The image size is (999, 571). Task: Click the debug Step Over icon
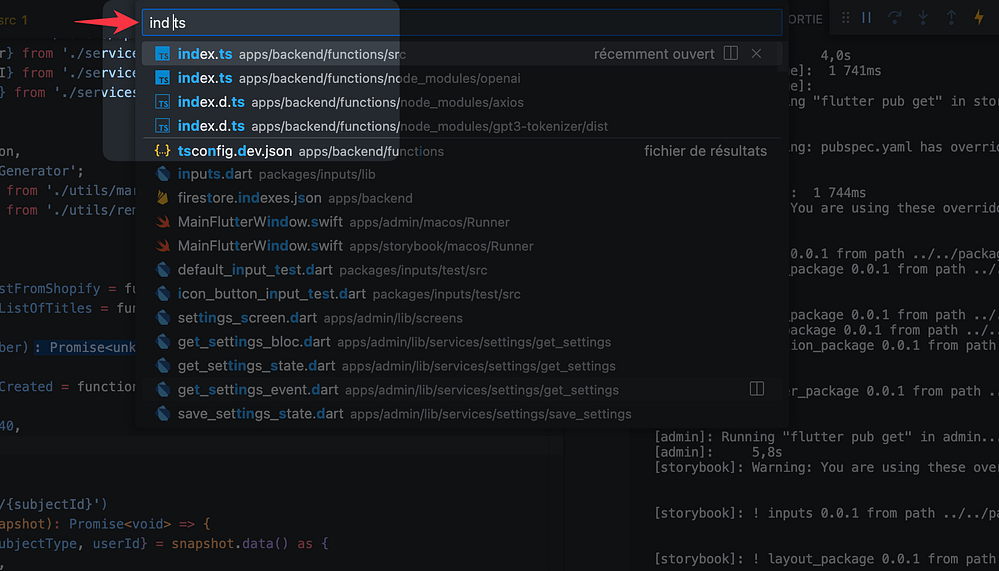894,19
